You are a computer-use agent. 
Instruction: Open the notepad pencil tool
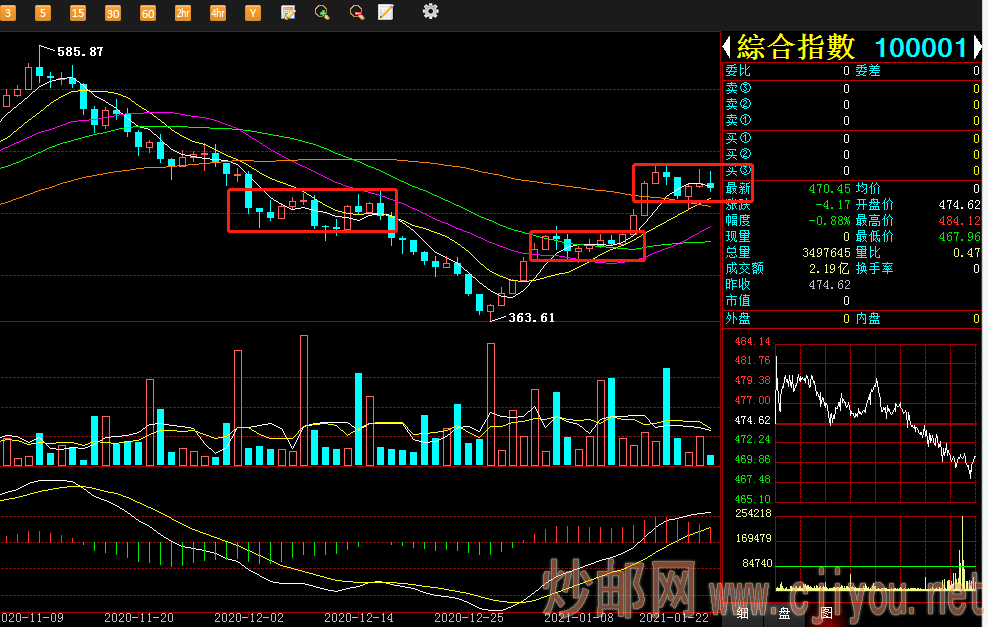pyautogui.click(x=386, y=13)
